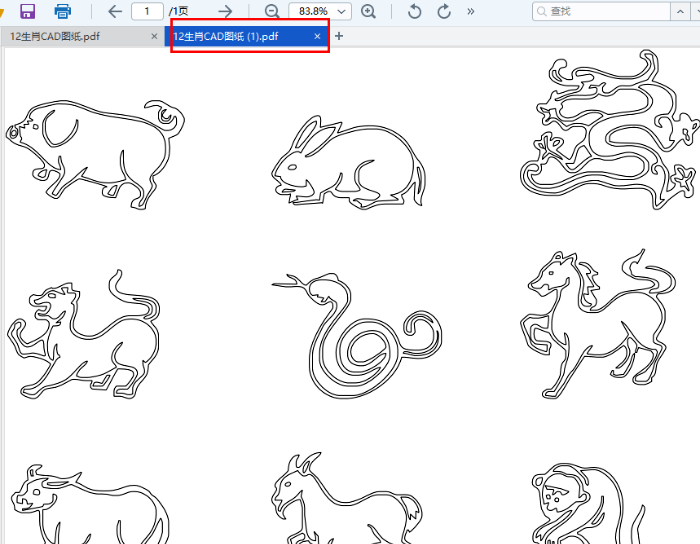This screenshot has height=544, width=700.
Task: Close the 12生肖CAD图纸 (1).pdf tab
Action: click(317, 36)
